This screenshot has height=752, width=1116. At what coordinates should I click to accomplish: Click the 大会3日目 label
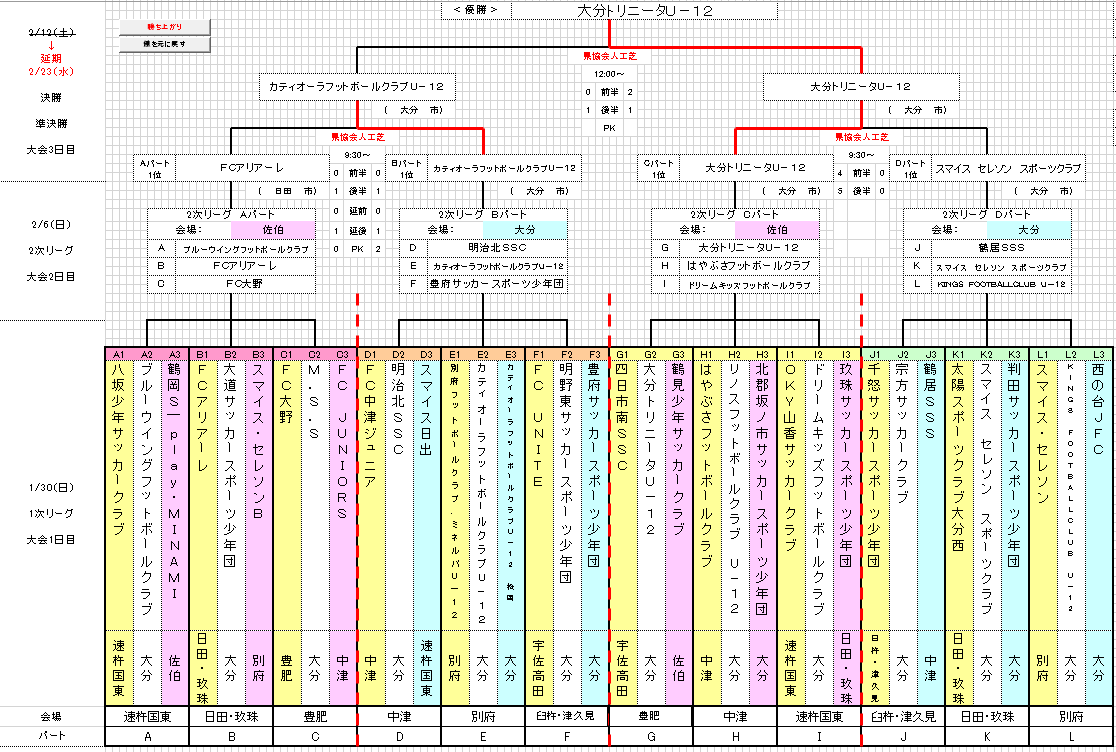click(x=51, y=149)
